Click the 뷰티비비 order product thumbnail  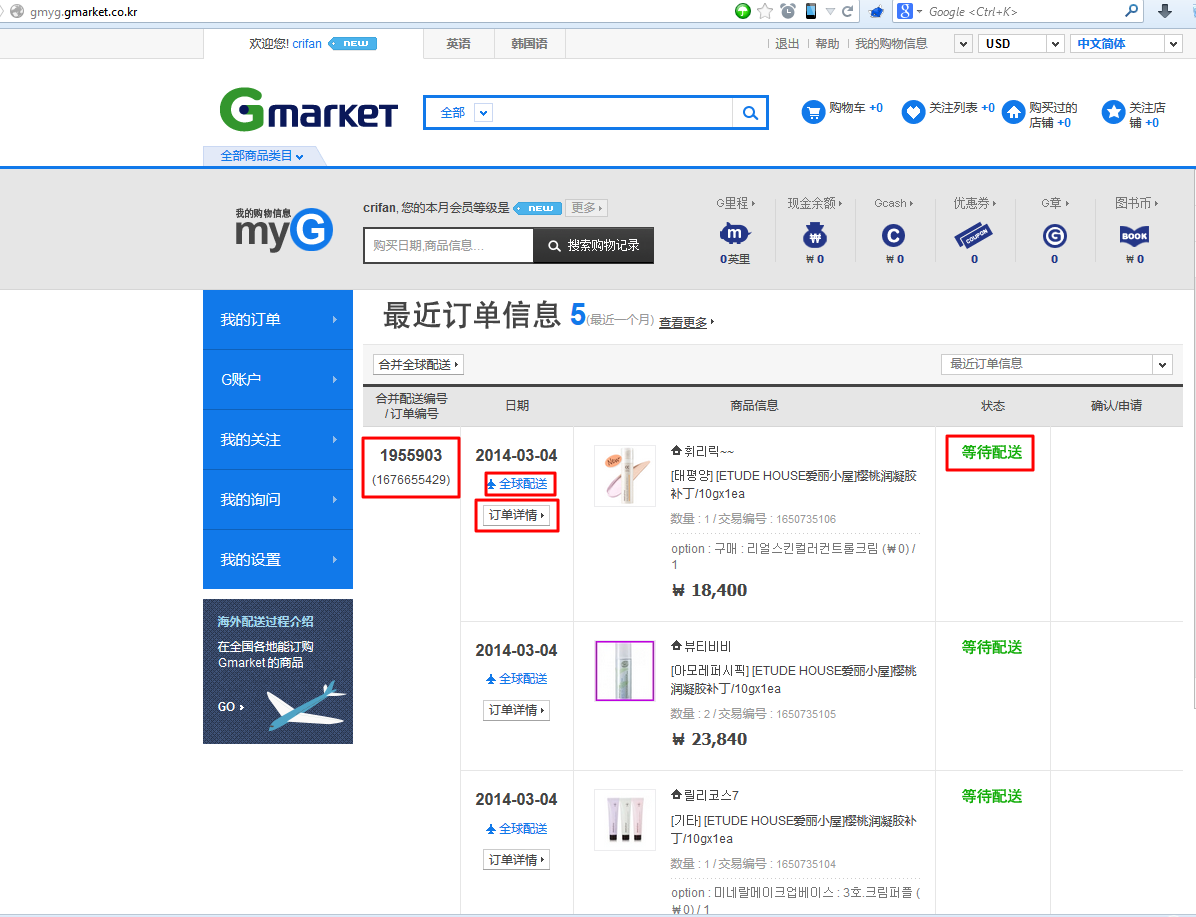[625, 671]
